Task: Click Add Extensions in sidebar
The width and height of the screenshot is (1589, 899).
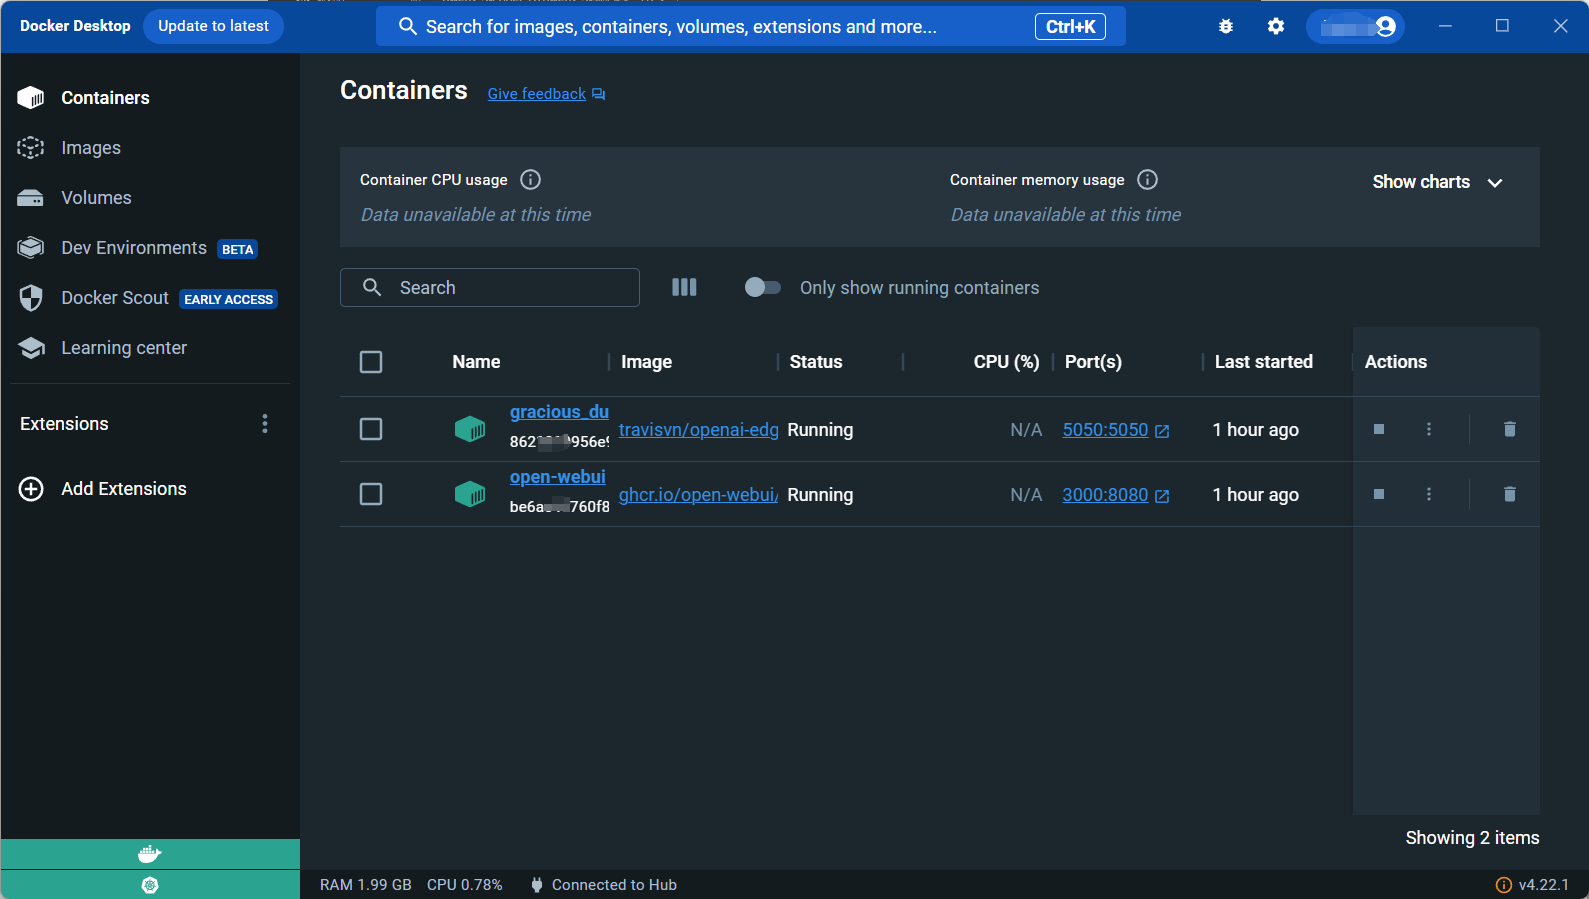Action: click(x=124, y=489)
